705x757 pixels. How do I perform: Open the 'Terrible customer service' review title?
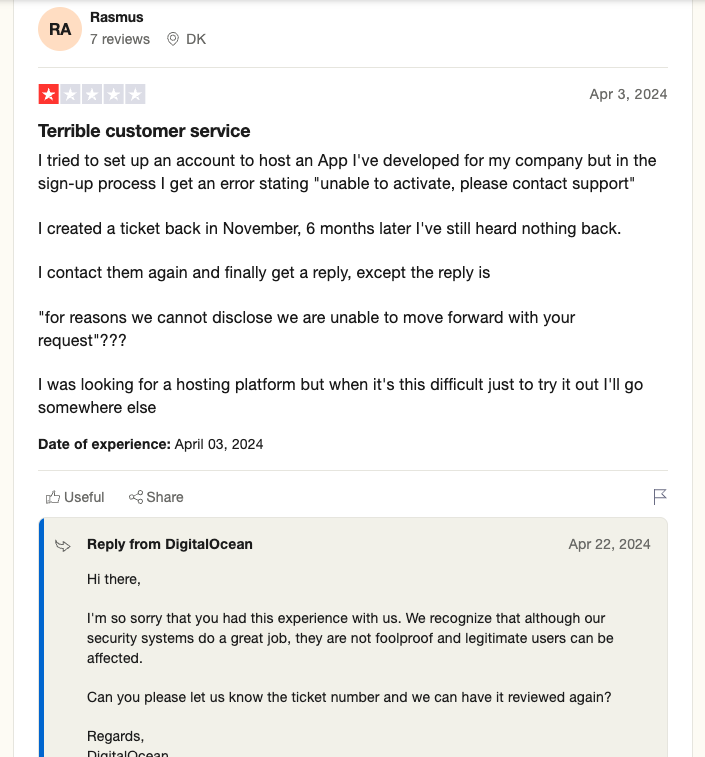144,131
